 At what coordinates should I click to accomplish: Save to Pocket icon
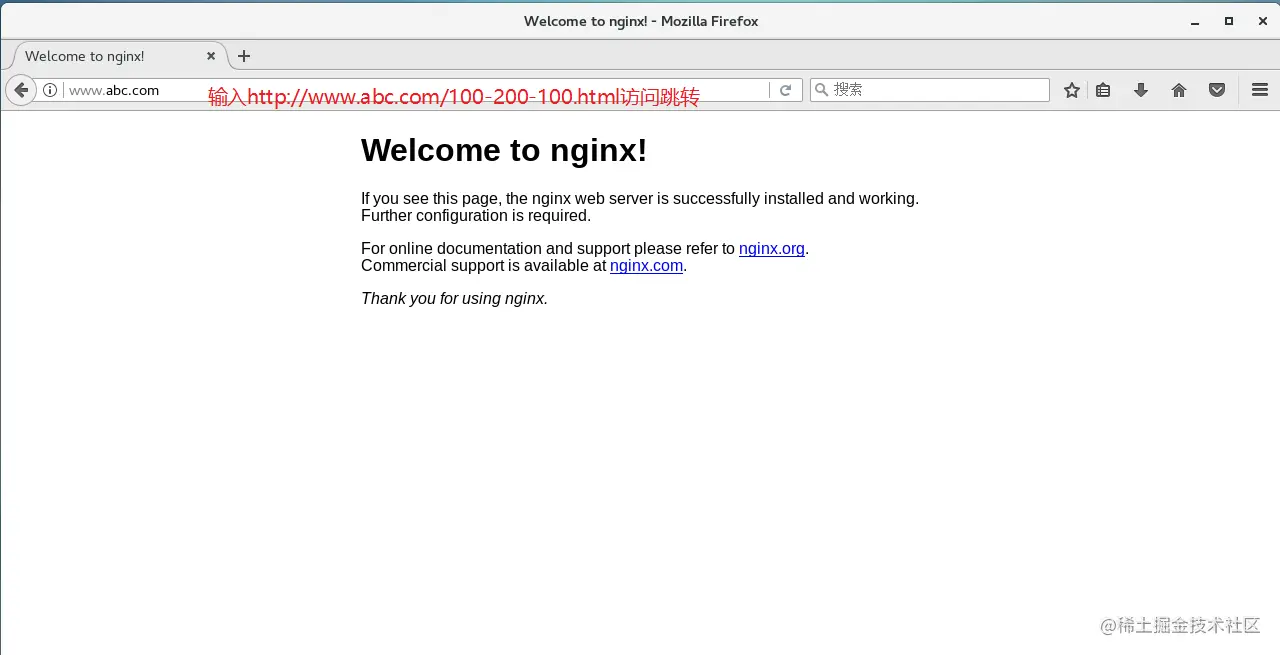coord(1217,90)
